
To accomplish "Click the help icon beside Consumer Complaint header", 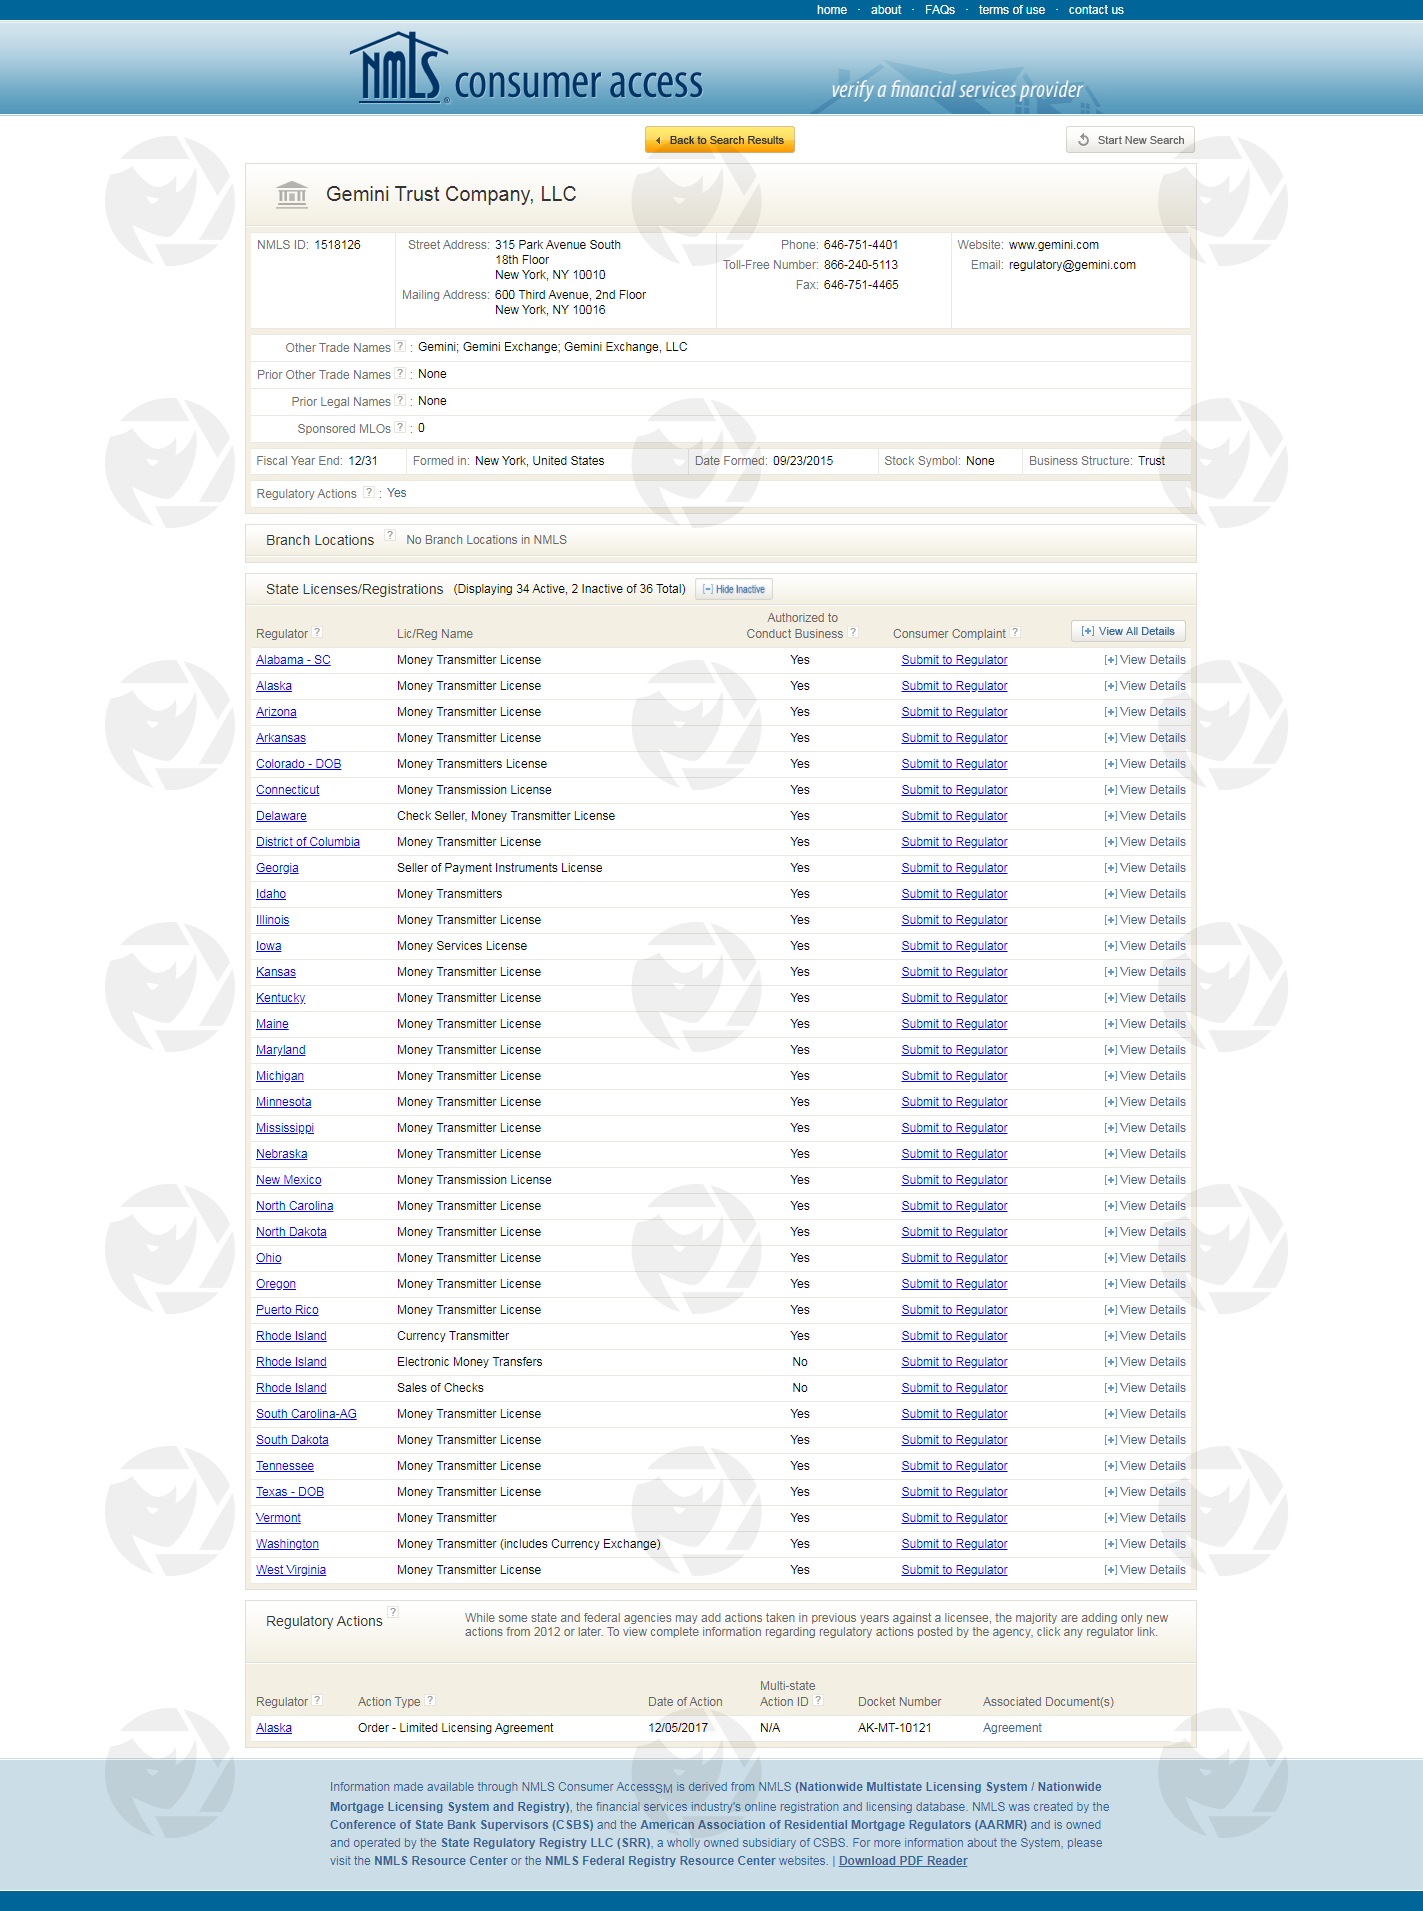I will click(x=1015, y=632).
